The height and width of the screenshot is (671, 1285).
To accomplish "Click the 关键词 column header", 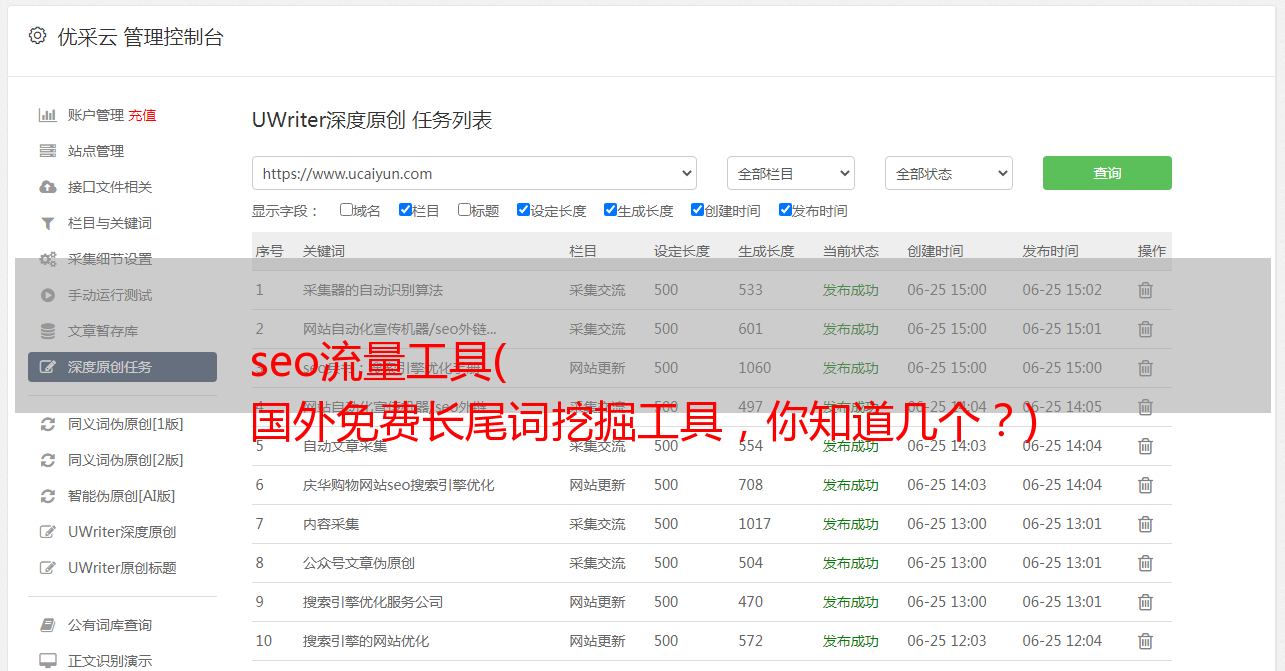I will tap(324, 251).
